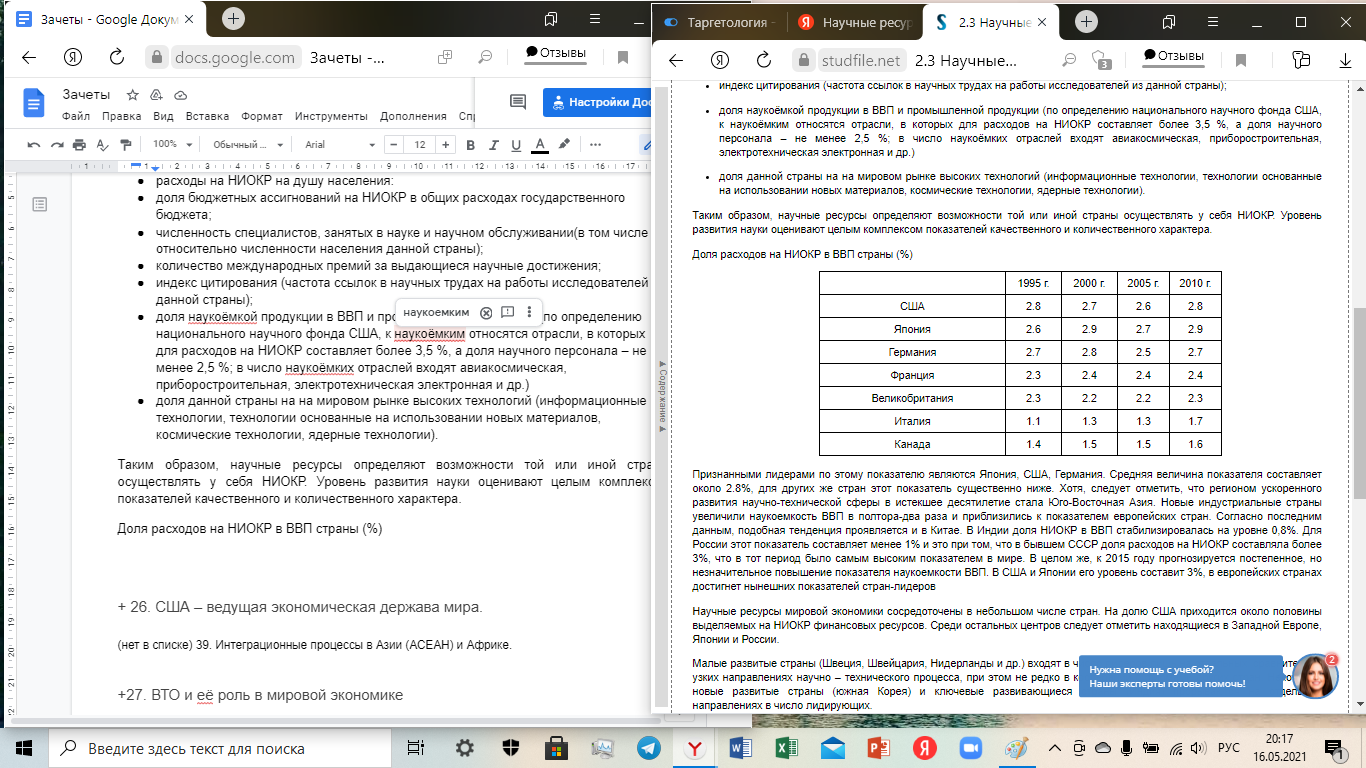Show the document outline icon
The height and width of the screenshot is (768, 1366).
(x=39, y=205)
